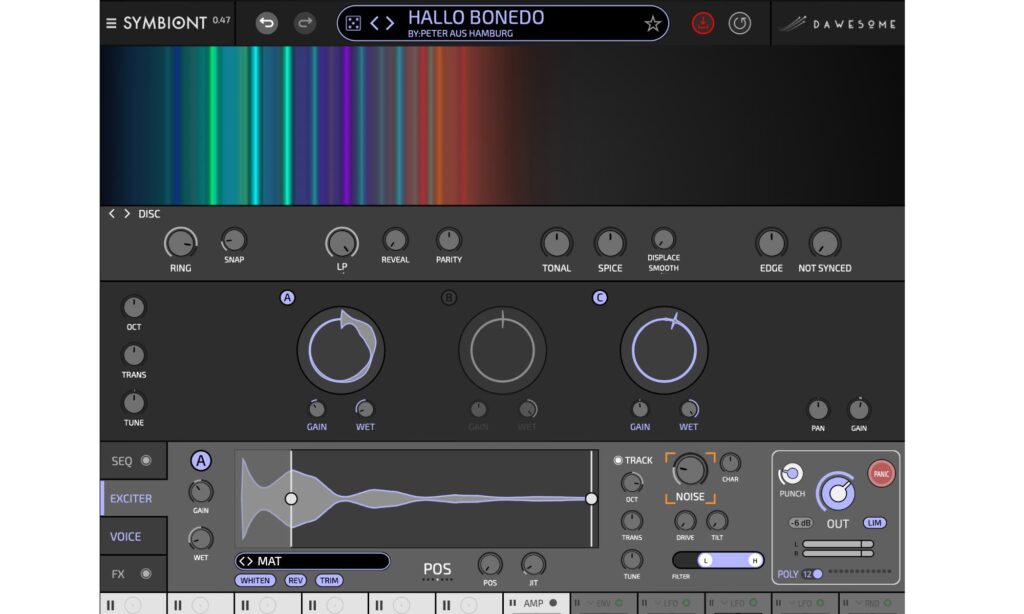Click the TRIM button
Image resolution: width=1024 pixels, height=614 pixels.
328,580
